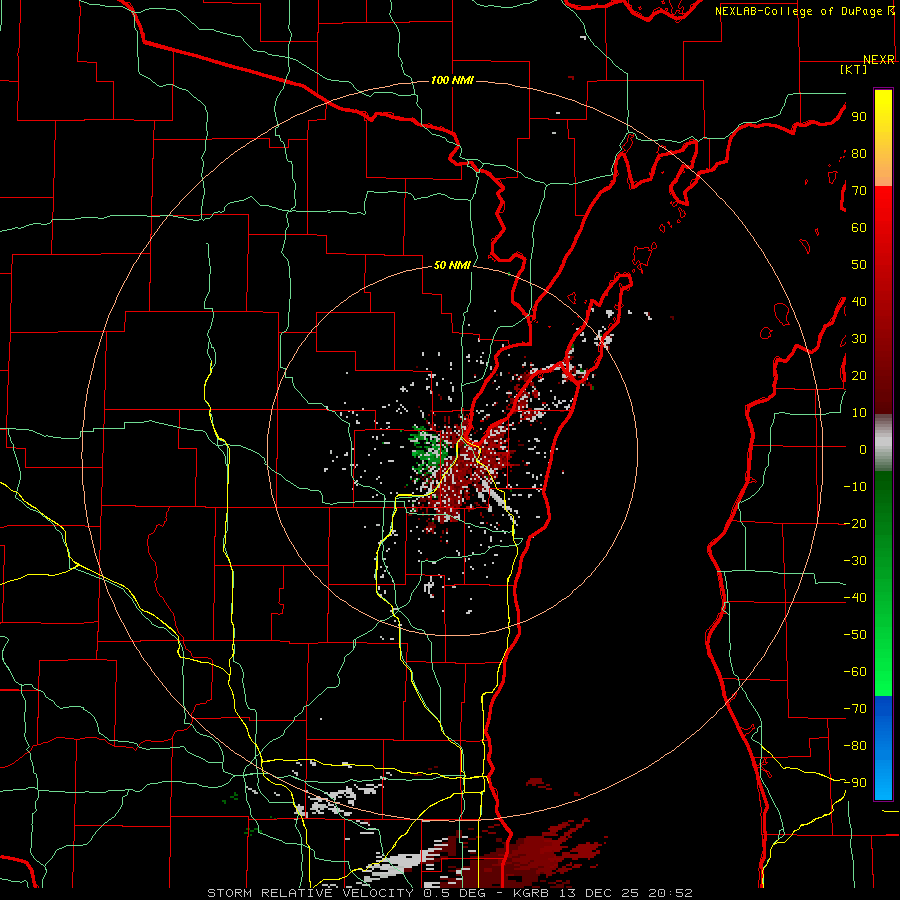
Task: Click the positive 70 knot scale label
Action: pos(859,191)
